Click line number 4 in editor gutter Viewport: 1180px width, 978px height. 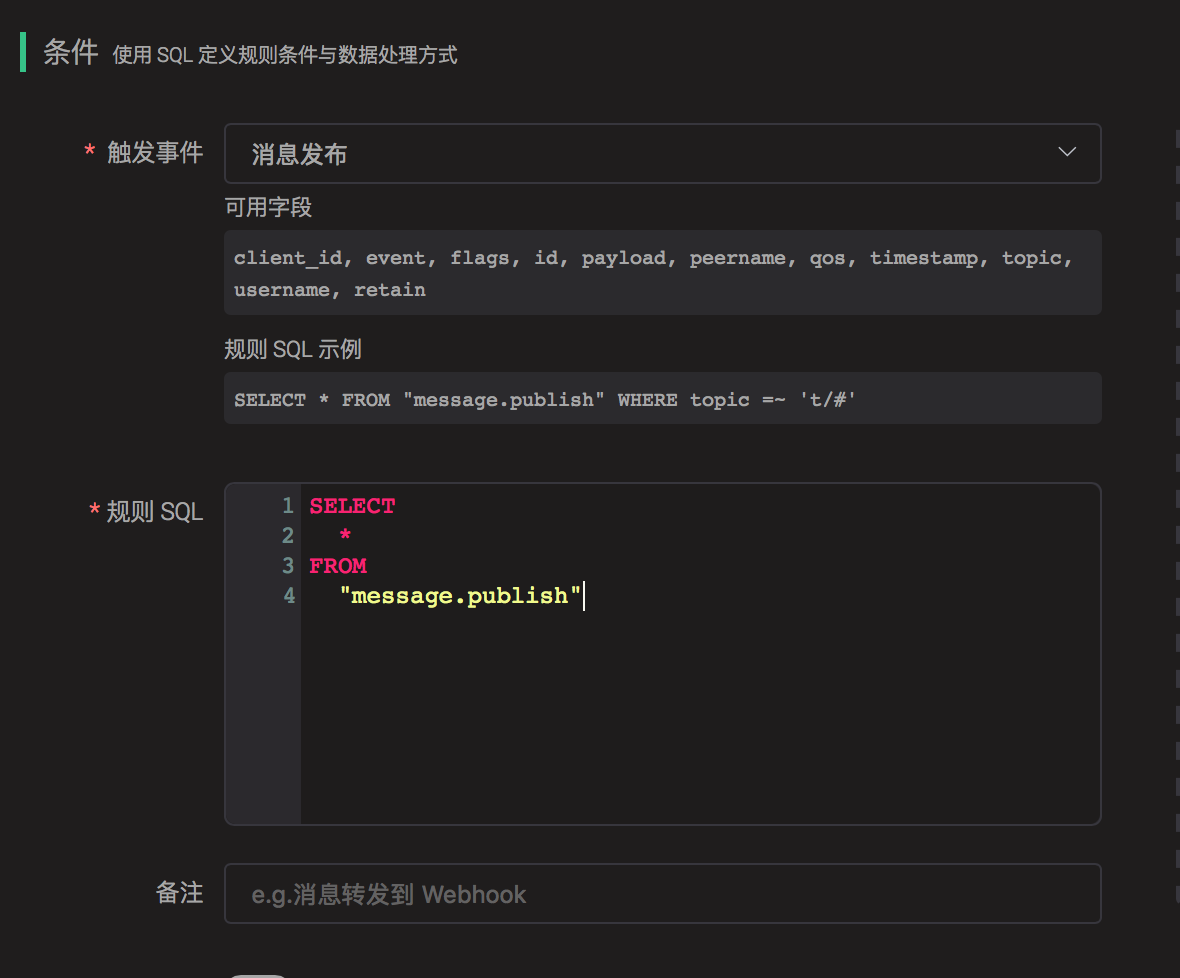point(288,596)
